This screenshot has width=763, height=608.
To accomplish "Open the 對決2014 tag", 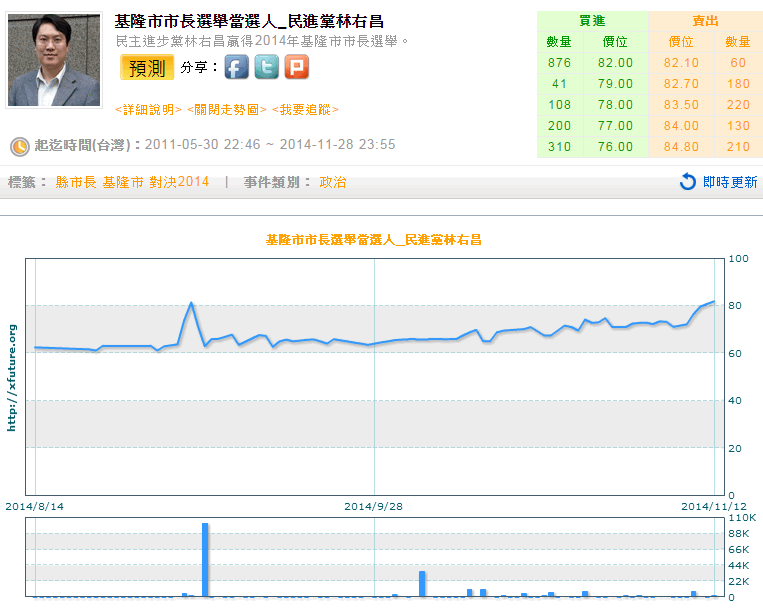I will (x=179, y=182).
